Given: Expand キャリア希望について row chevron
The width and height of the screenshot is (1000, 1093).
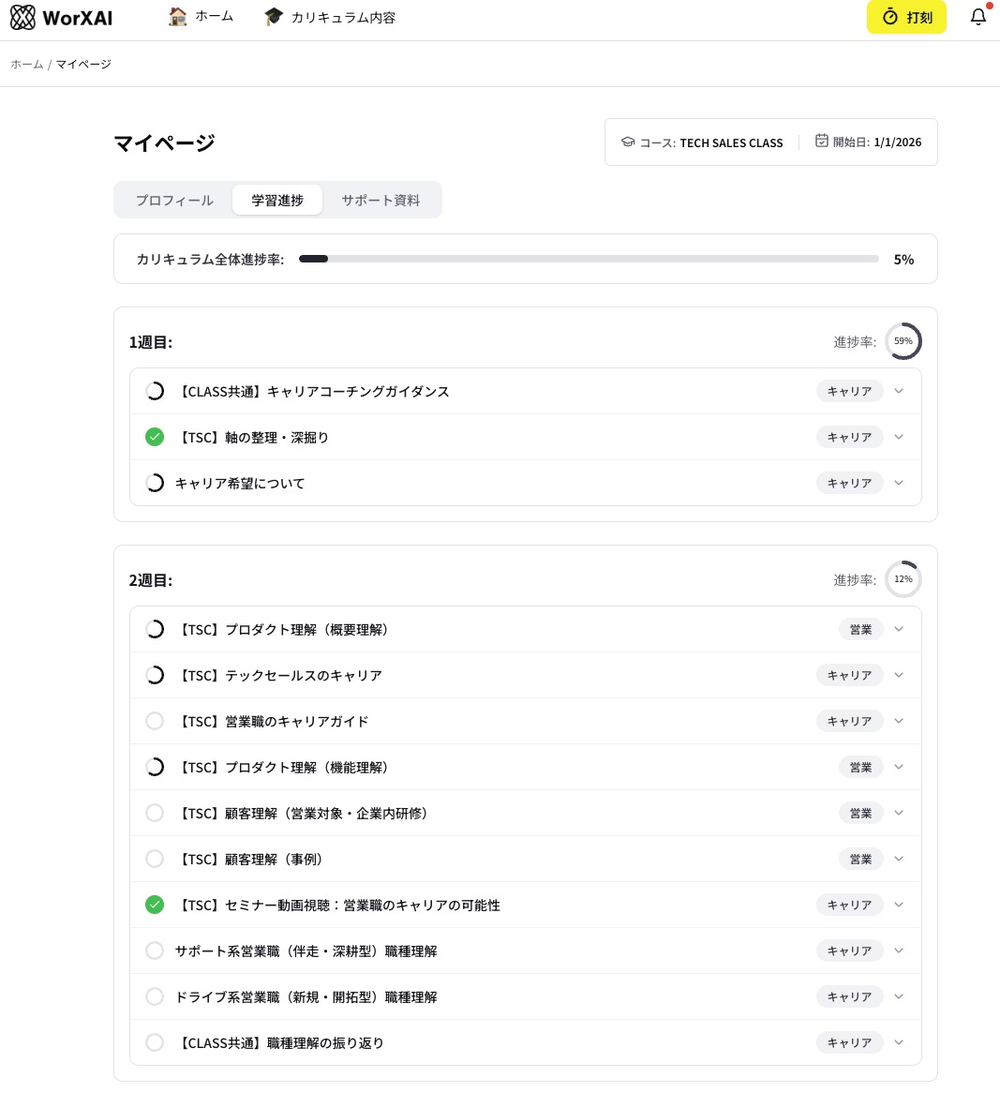Looking at the screenshot, I should coord(899,483).
